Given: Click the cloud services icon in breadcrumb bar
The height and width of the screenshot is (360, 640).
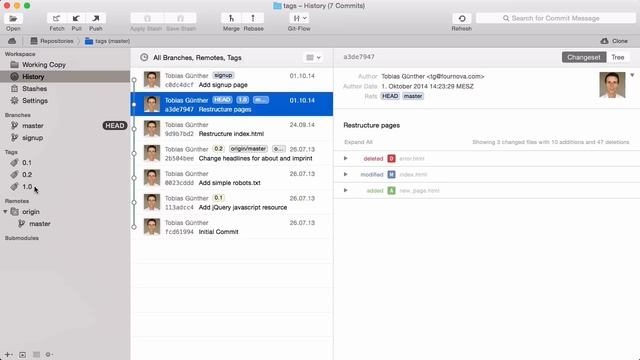Looking at the screenshot, I should (x=12, y=41).
